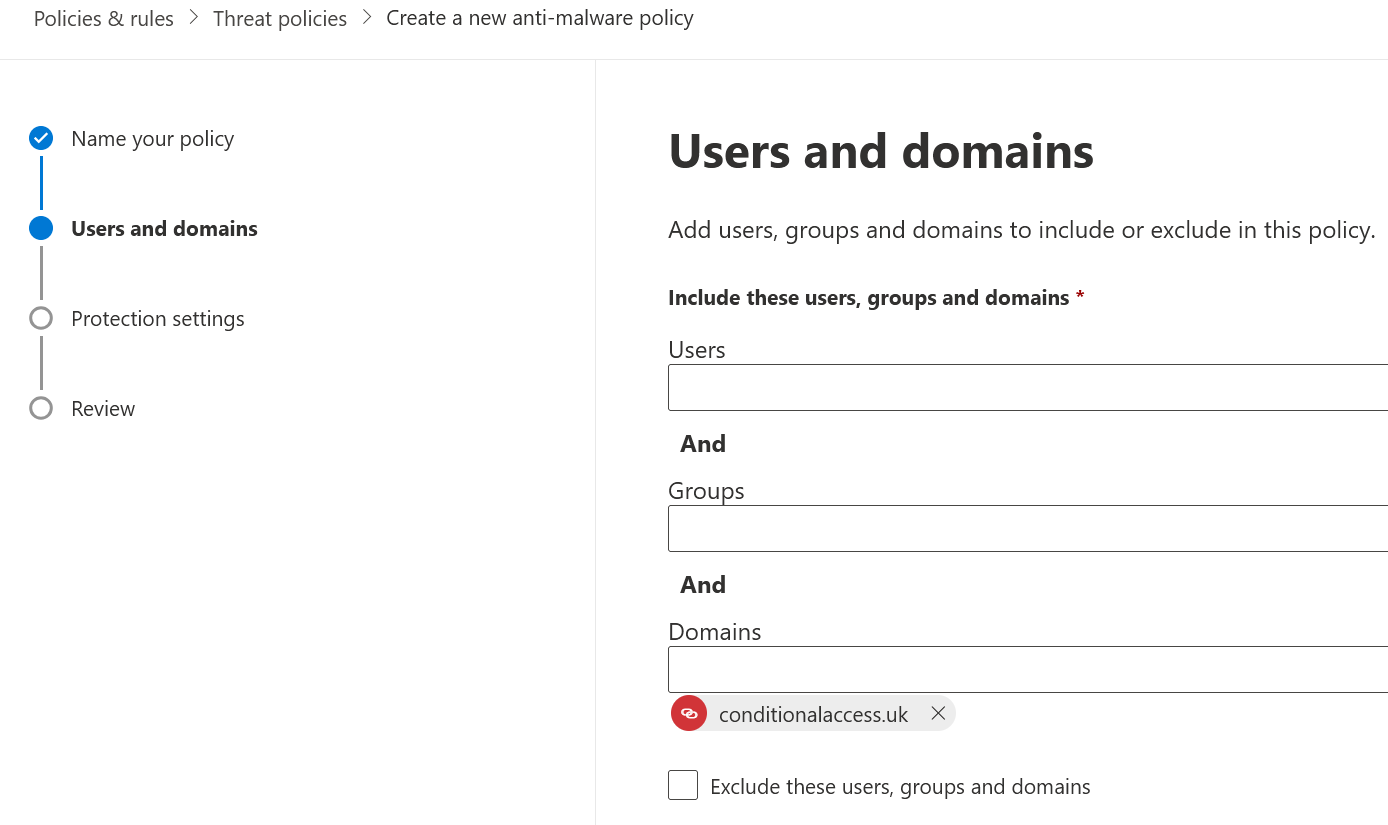Viewport: 1388px width, 825px height.
Task: Click the Create a new anti-malware policy breadcrumb
Action: click(539, 17)
